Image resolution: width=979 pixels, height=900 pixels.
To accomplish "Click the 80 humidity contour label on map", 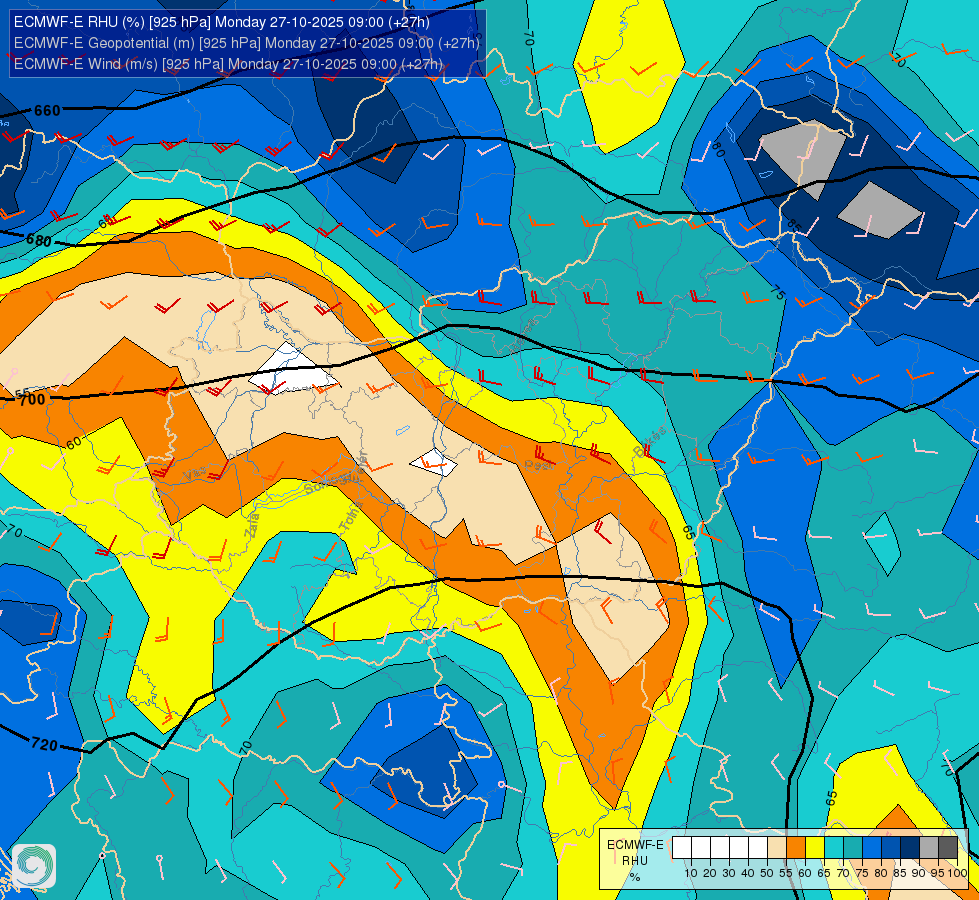I will (x=718, y=151).
